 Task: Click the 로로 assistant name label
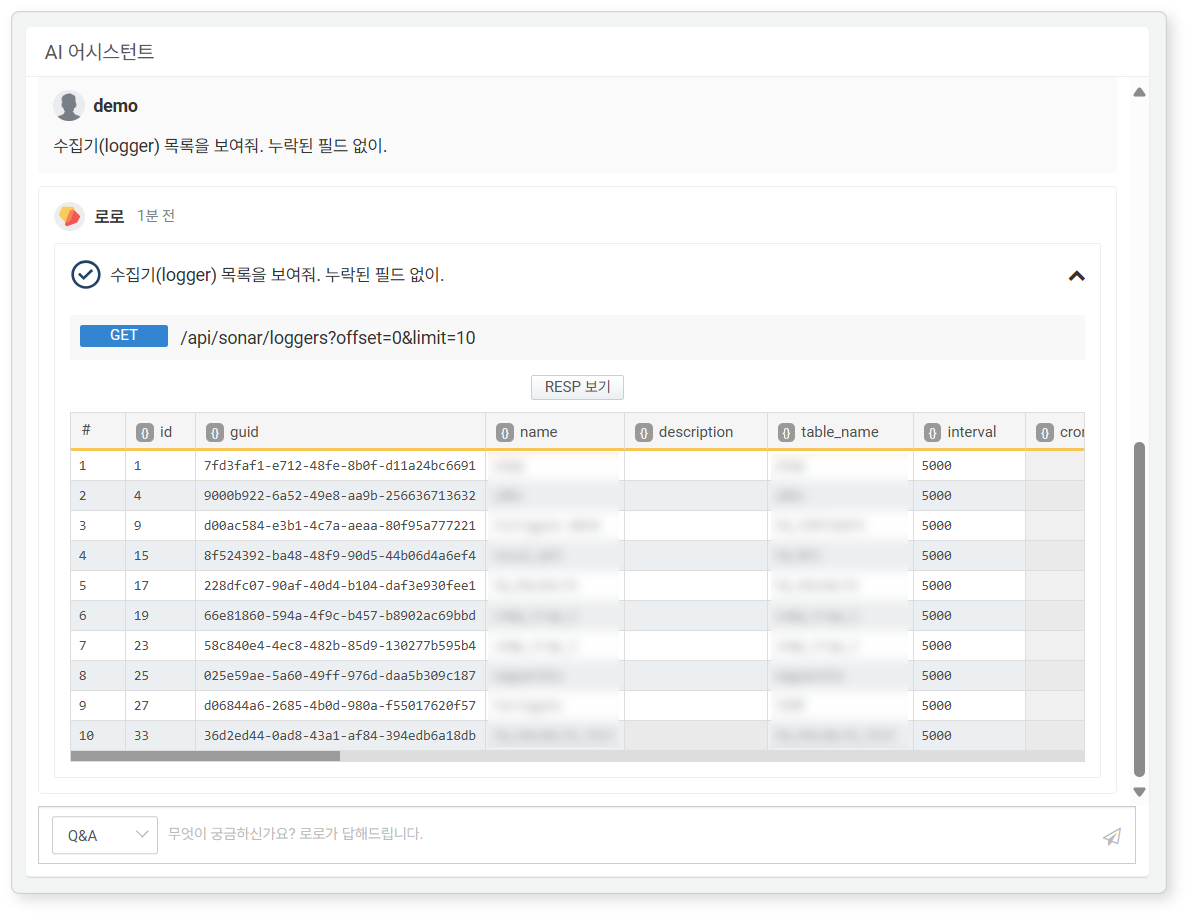click(109, 217)
